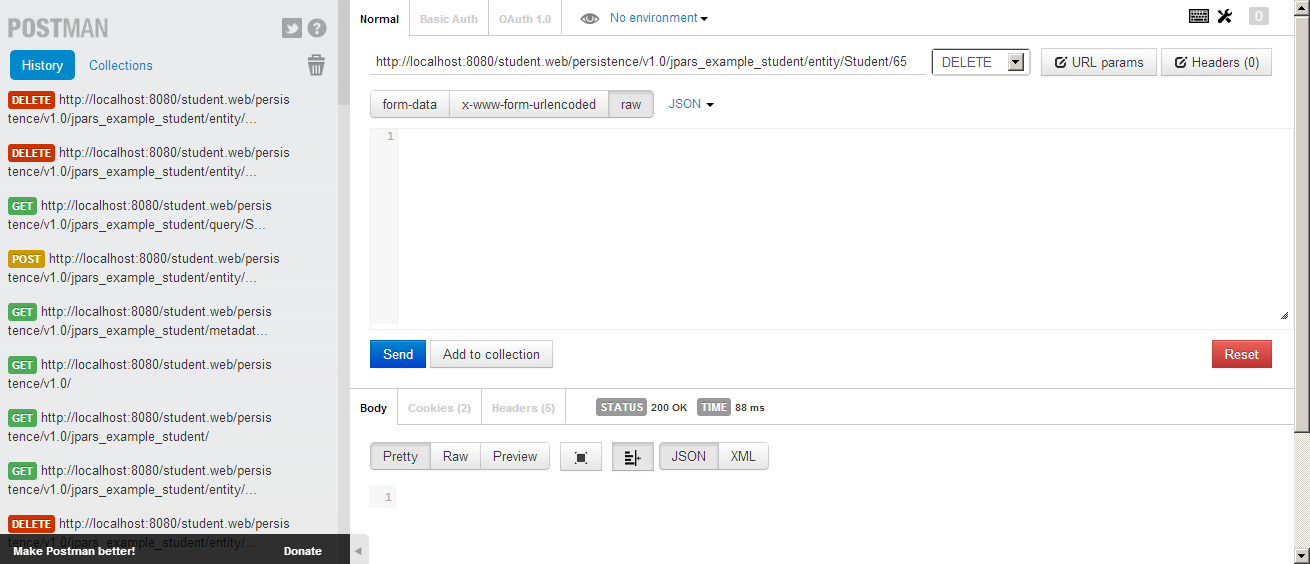Choose Preview response view

515,456
